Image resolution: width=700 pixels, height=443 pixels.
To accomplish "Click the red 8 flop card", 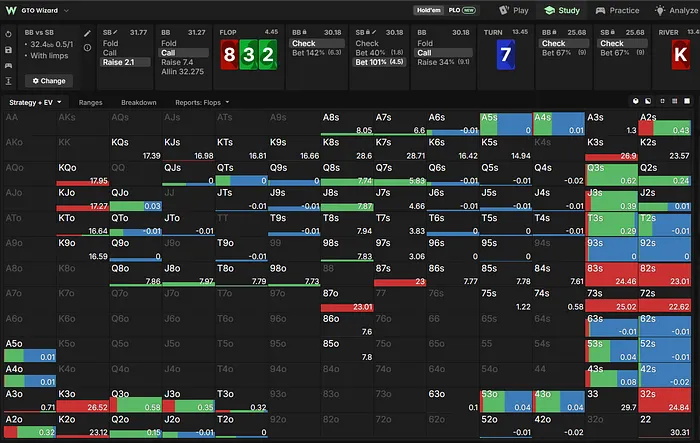I will [x=229, y=54].
